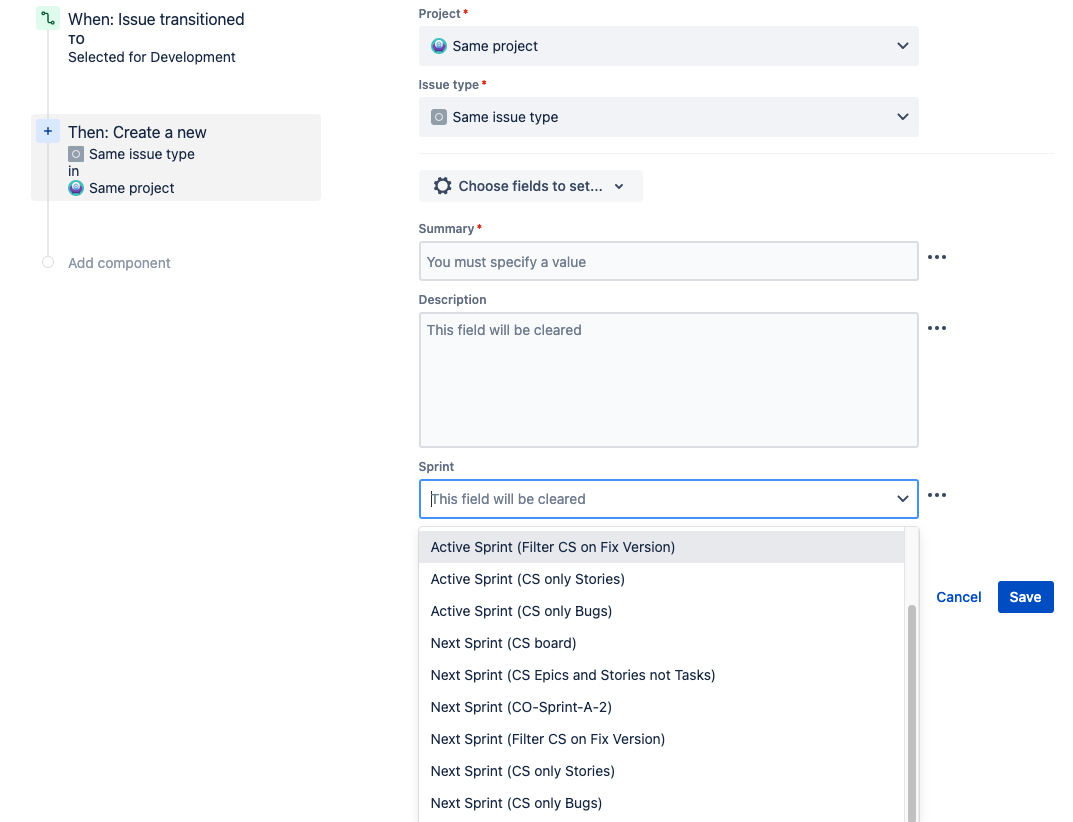Click the Cancel link
The image size is (1073, 822).
(x=958, y=597)
